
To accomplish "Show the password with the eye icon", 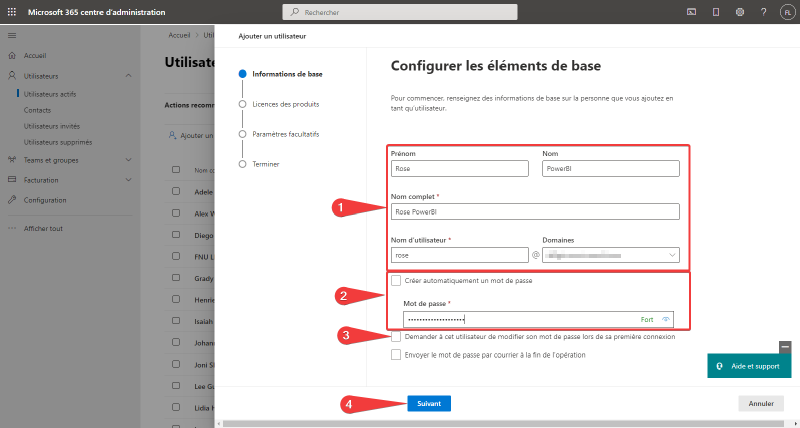I will coord(665,319).
